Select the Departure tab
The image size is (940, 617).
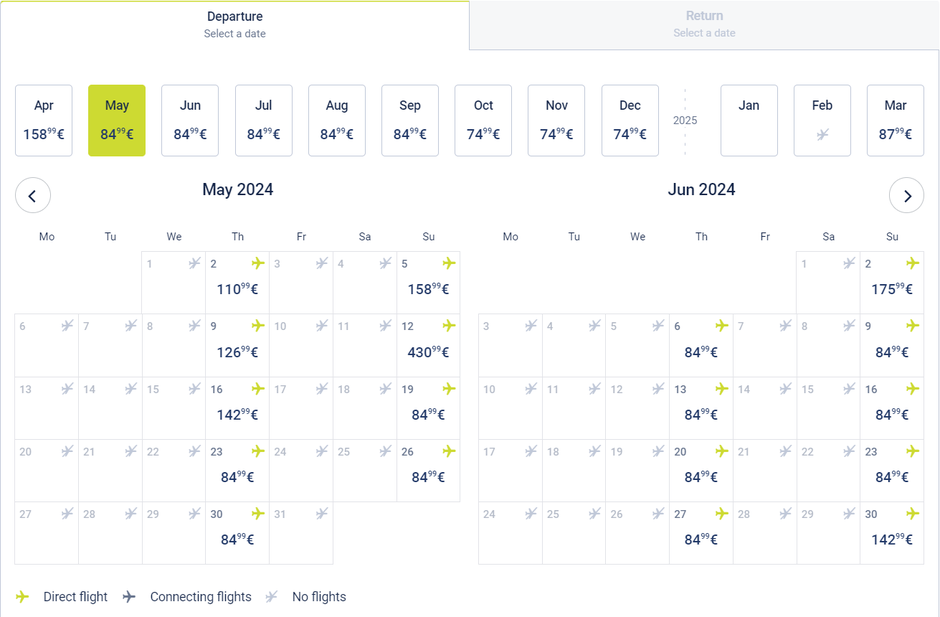point(235,25)
